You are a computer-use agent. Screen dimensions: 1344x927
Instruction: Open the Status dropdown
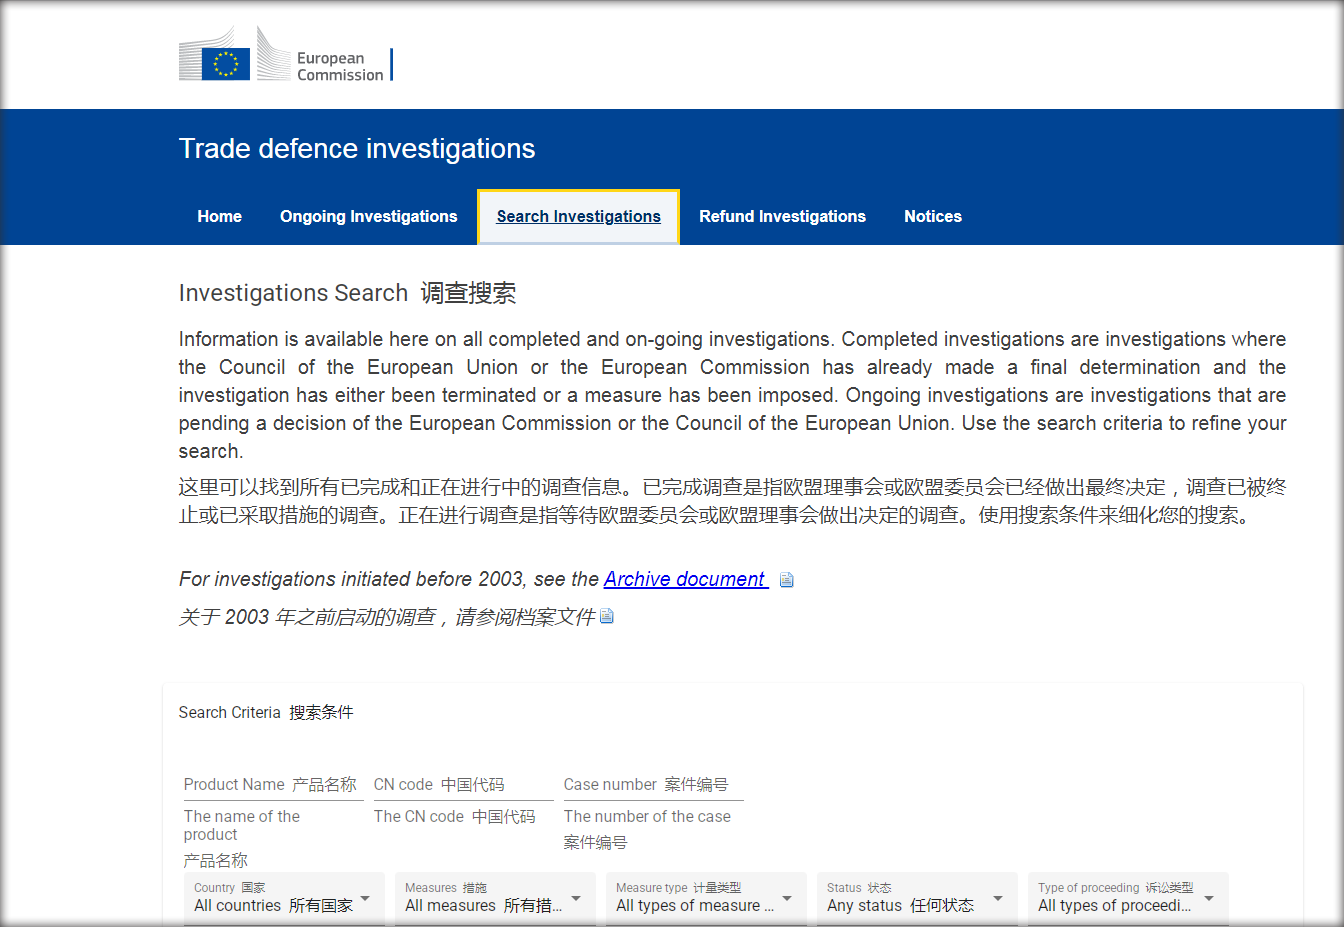pos(917,898)
